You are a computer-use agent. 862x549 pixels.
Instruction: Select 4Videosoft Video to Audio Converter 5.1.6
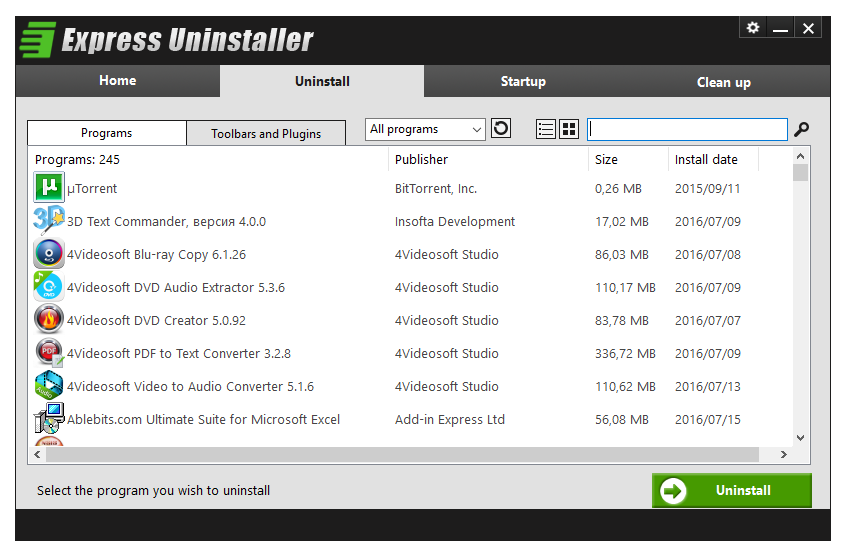tap(190, 386)
